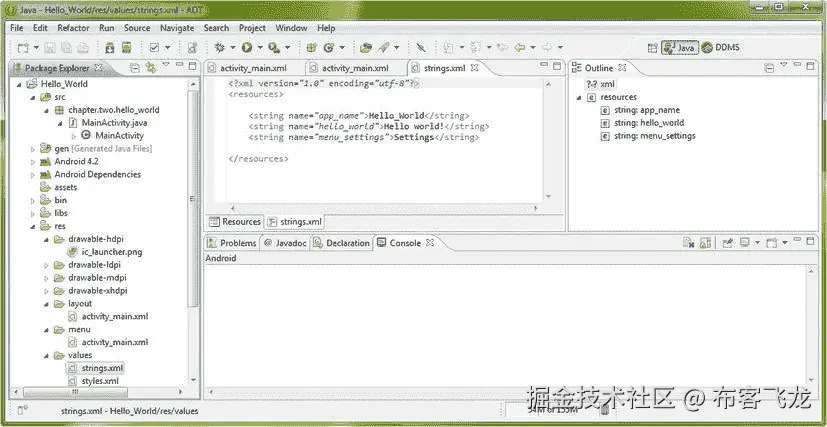827x427 pixels.
Task: Click the Search flashlight toolbar icon
Action: pos(383,48)
